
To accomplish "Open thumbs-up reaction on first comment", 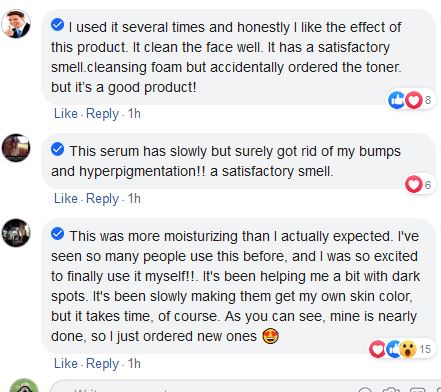I will coord(396,100).
